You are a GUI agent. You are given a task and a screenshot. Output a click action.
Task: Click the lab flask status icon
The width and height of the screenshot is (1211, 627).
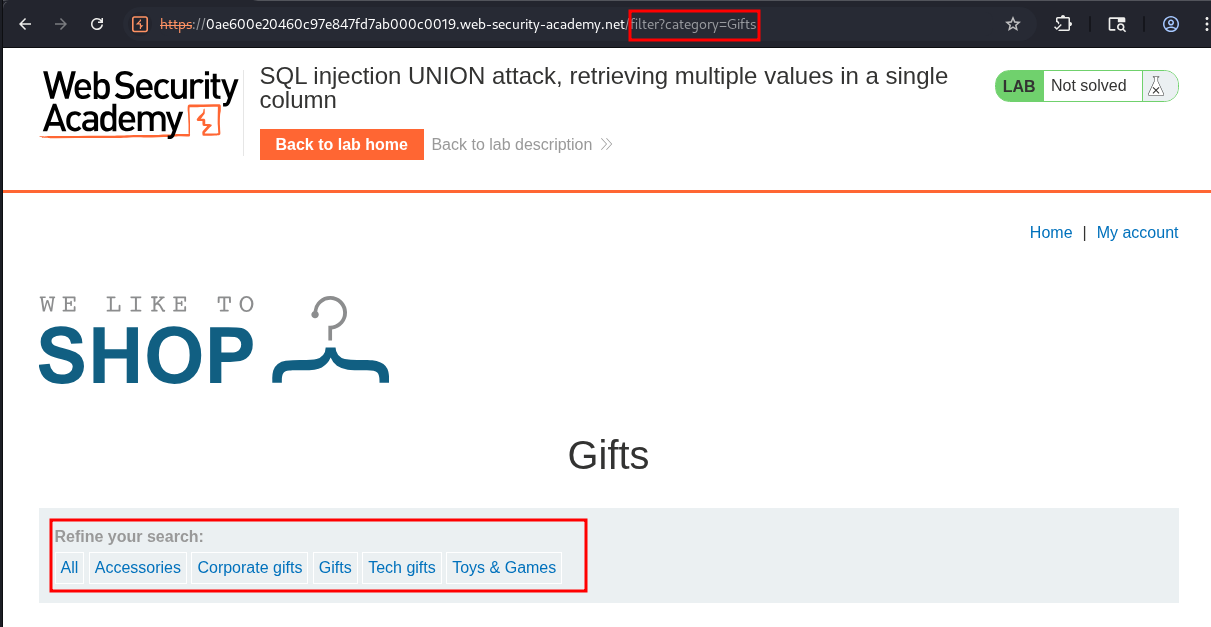[x=1157, y=86]
